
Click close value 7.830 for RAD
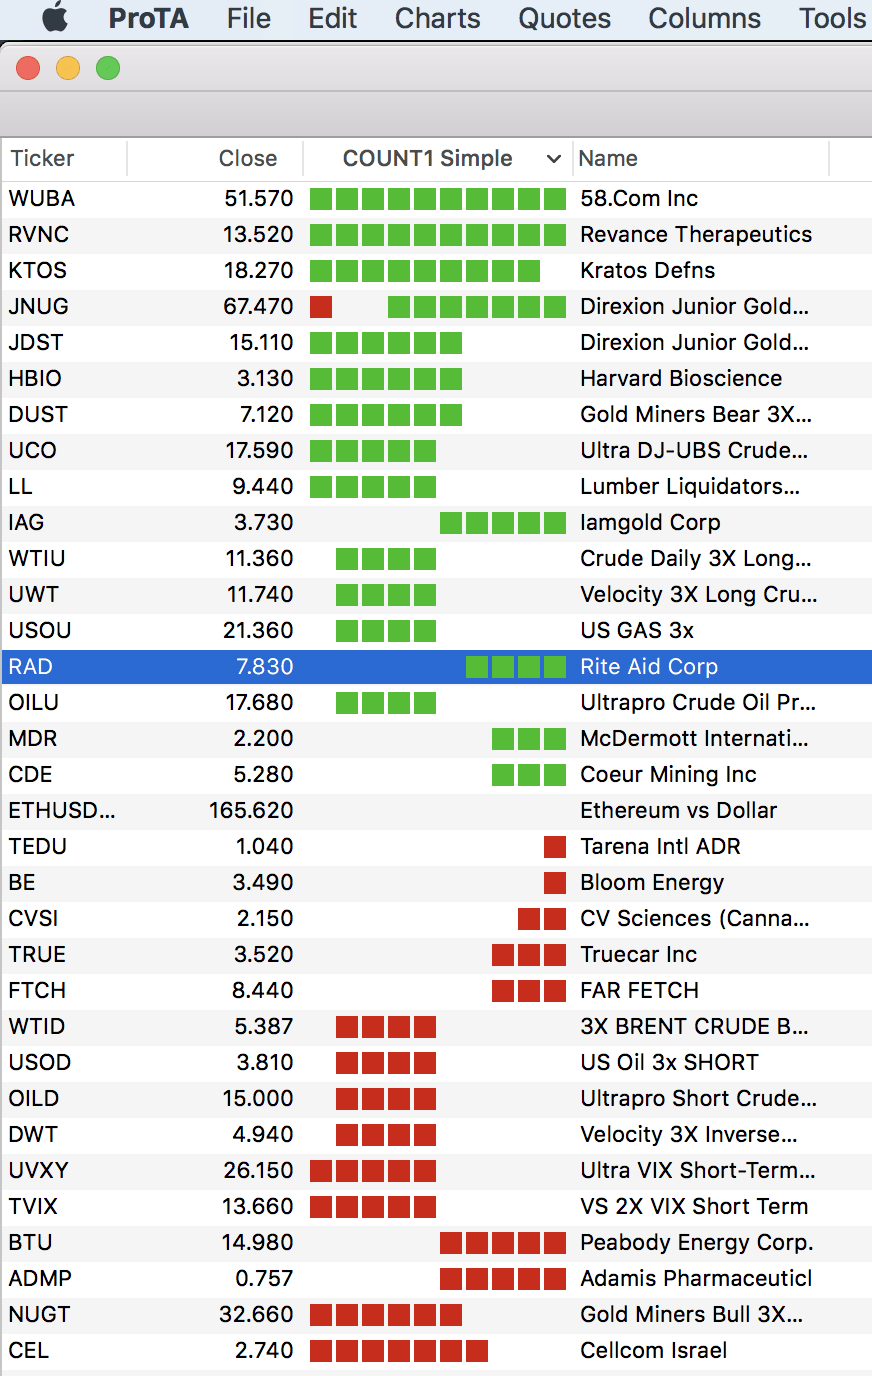tap(265, 666)
